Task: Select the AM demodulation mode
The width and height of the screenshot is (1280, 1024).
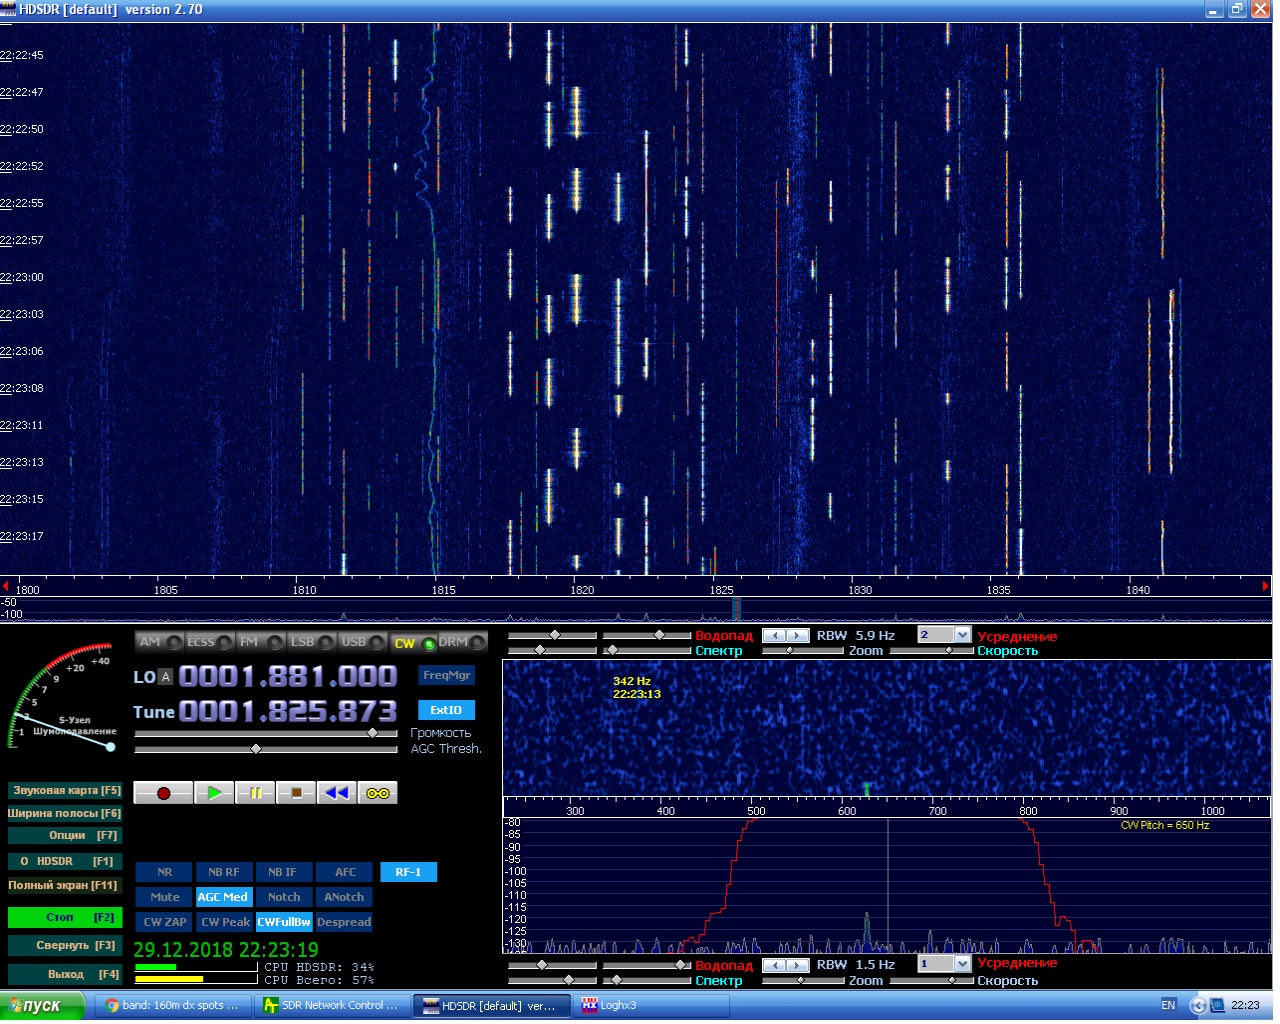Action: point(150,642)
